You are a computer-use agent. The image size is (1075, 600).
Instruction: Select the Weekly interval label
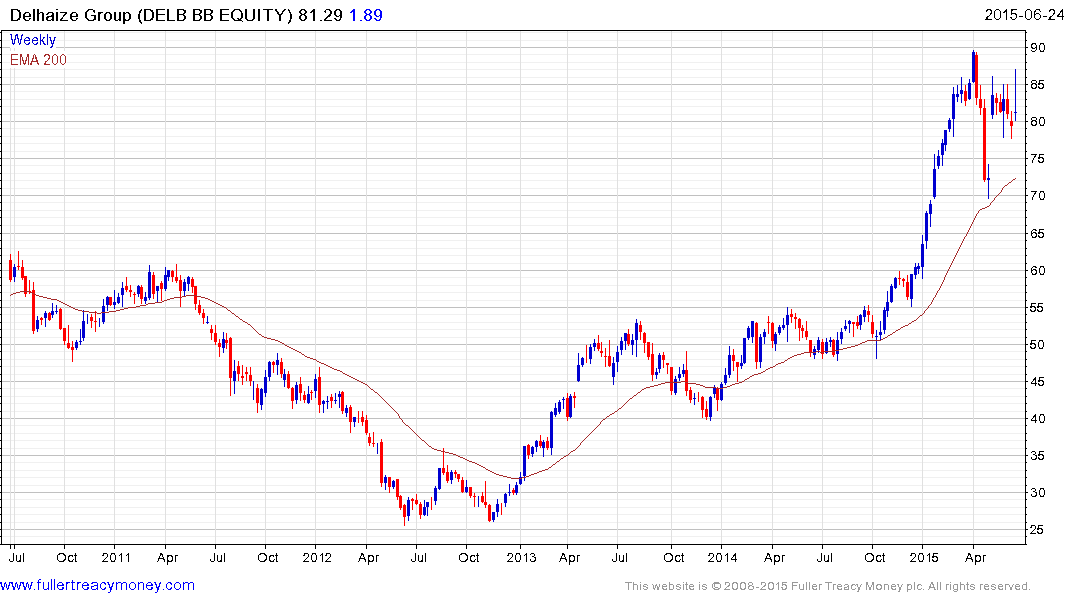[33, 40]
